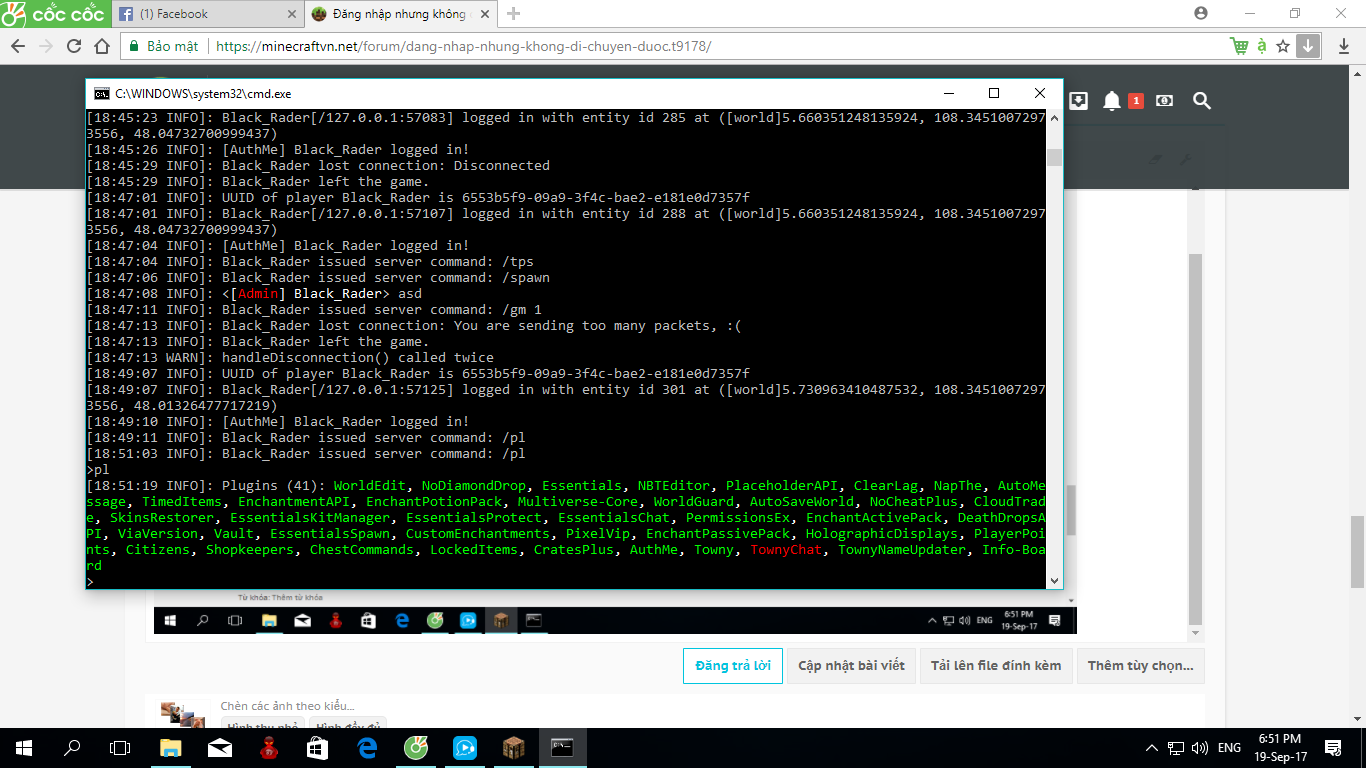Show the Bảo mật site security info
The image size is (1366, 768).
tap(164, 46)
